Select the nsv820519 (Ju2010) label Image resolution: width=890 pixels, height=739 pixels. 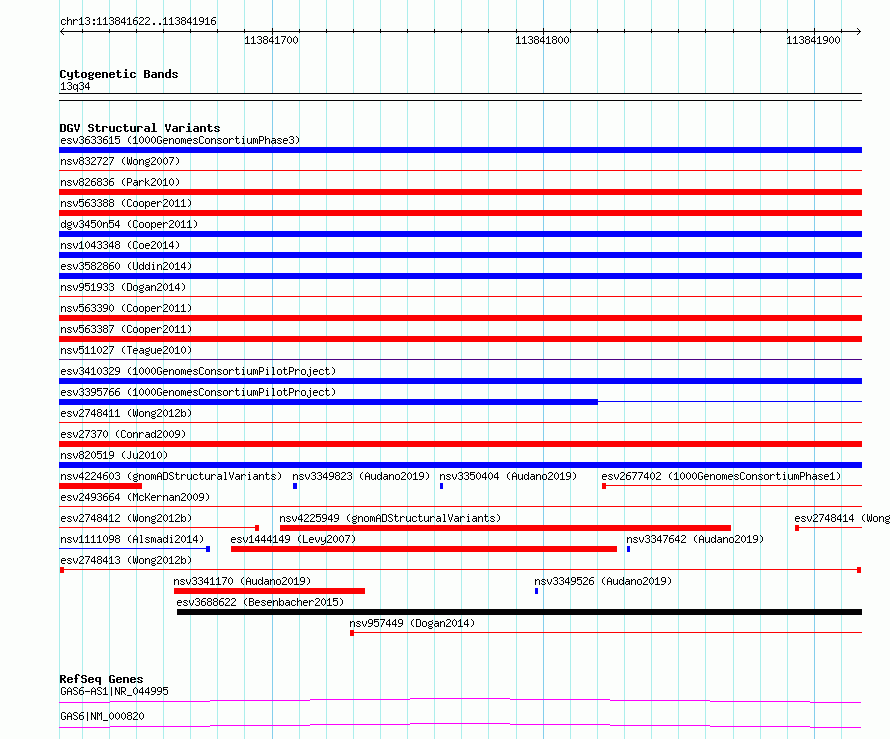point(114,455)
